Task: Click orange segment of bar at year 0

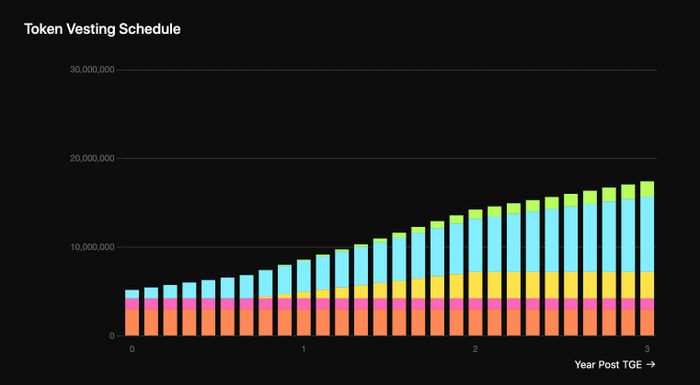Action: tap(132, 322)
